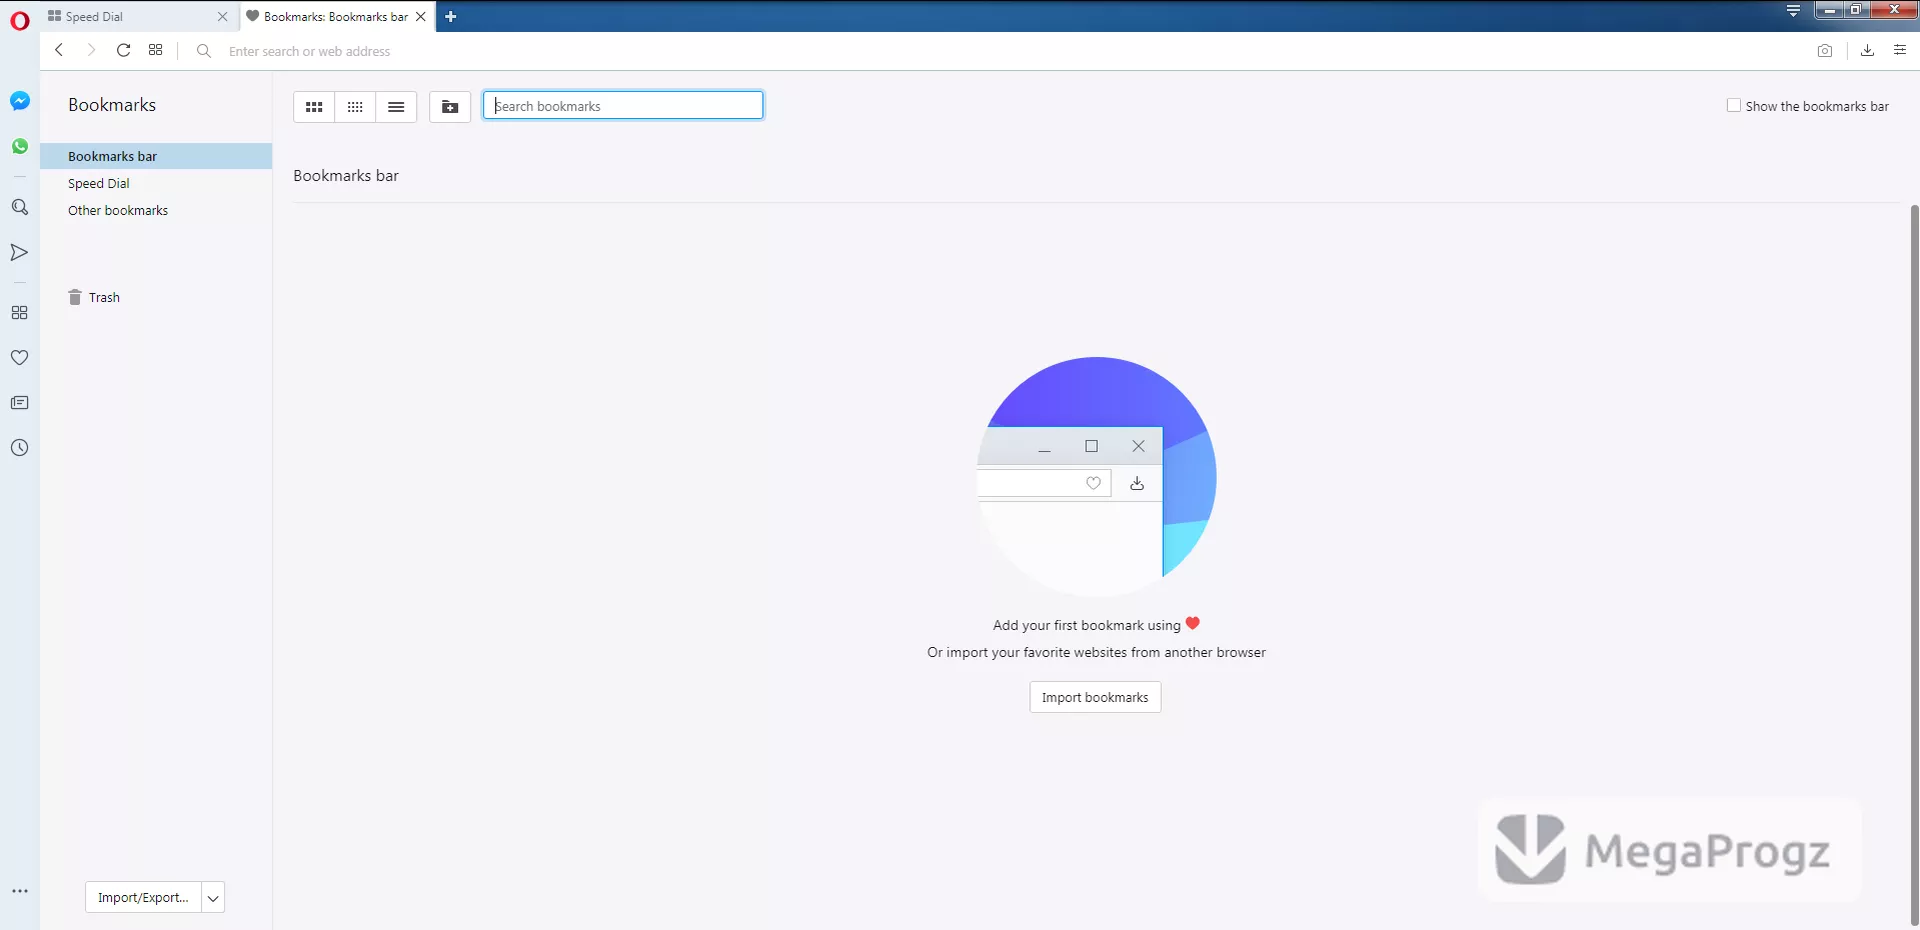This screenshot has height=930, width=1920.
Task: Go forward to the next page
Action: pyautogui.click(x=91, y=50)
